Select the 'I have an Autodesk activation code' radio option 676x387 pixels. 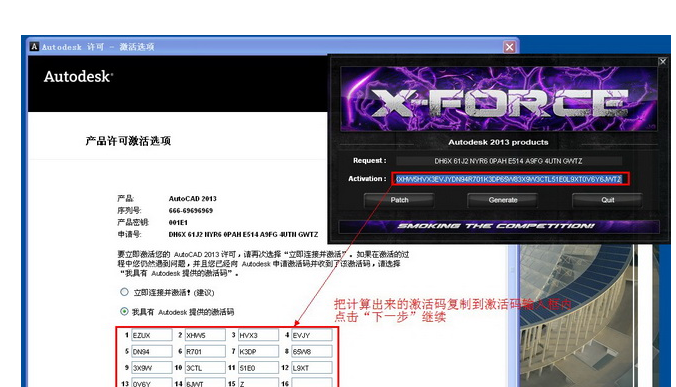pos(124,311)
